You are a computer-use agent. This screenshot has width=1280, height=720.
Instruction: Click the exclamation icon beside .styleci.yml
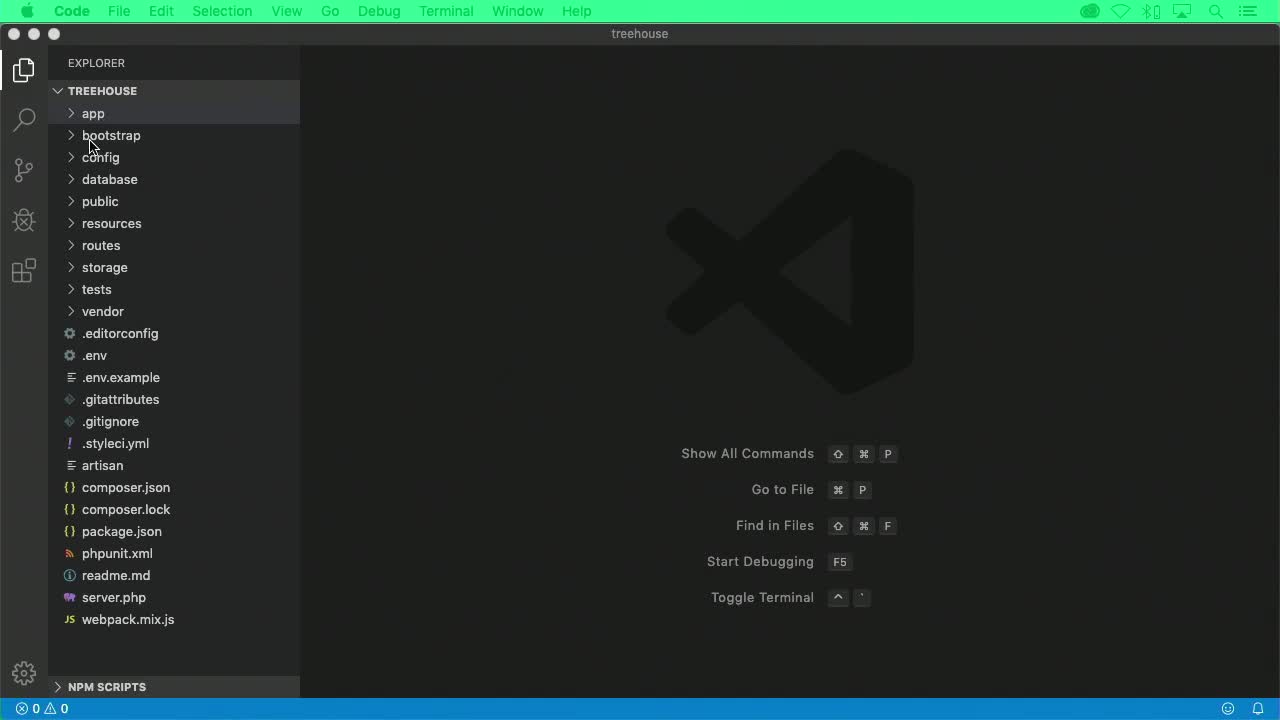click(70, 443)
